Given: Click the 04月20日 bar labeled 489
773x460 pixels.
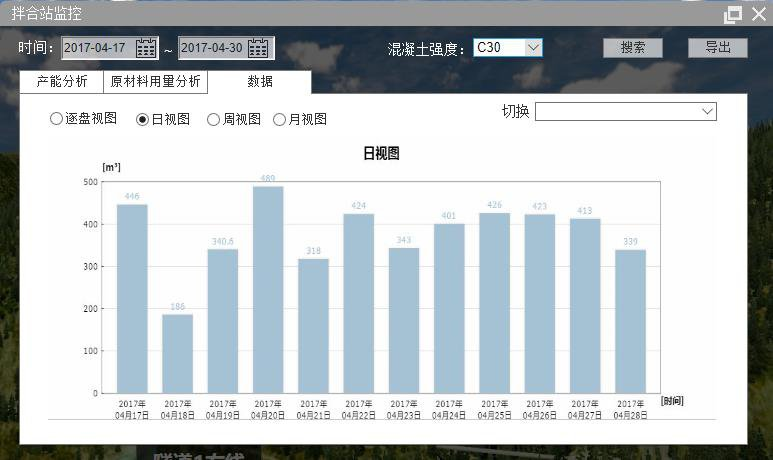Looking at the screenshot, I should pos(268,289).
